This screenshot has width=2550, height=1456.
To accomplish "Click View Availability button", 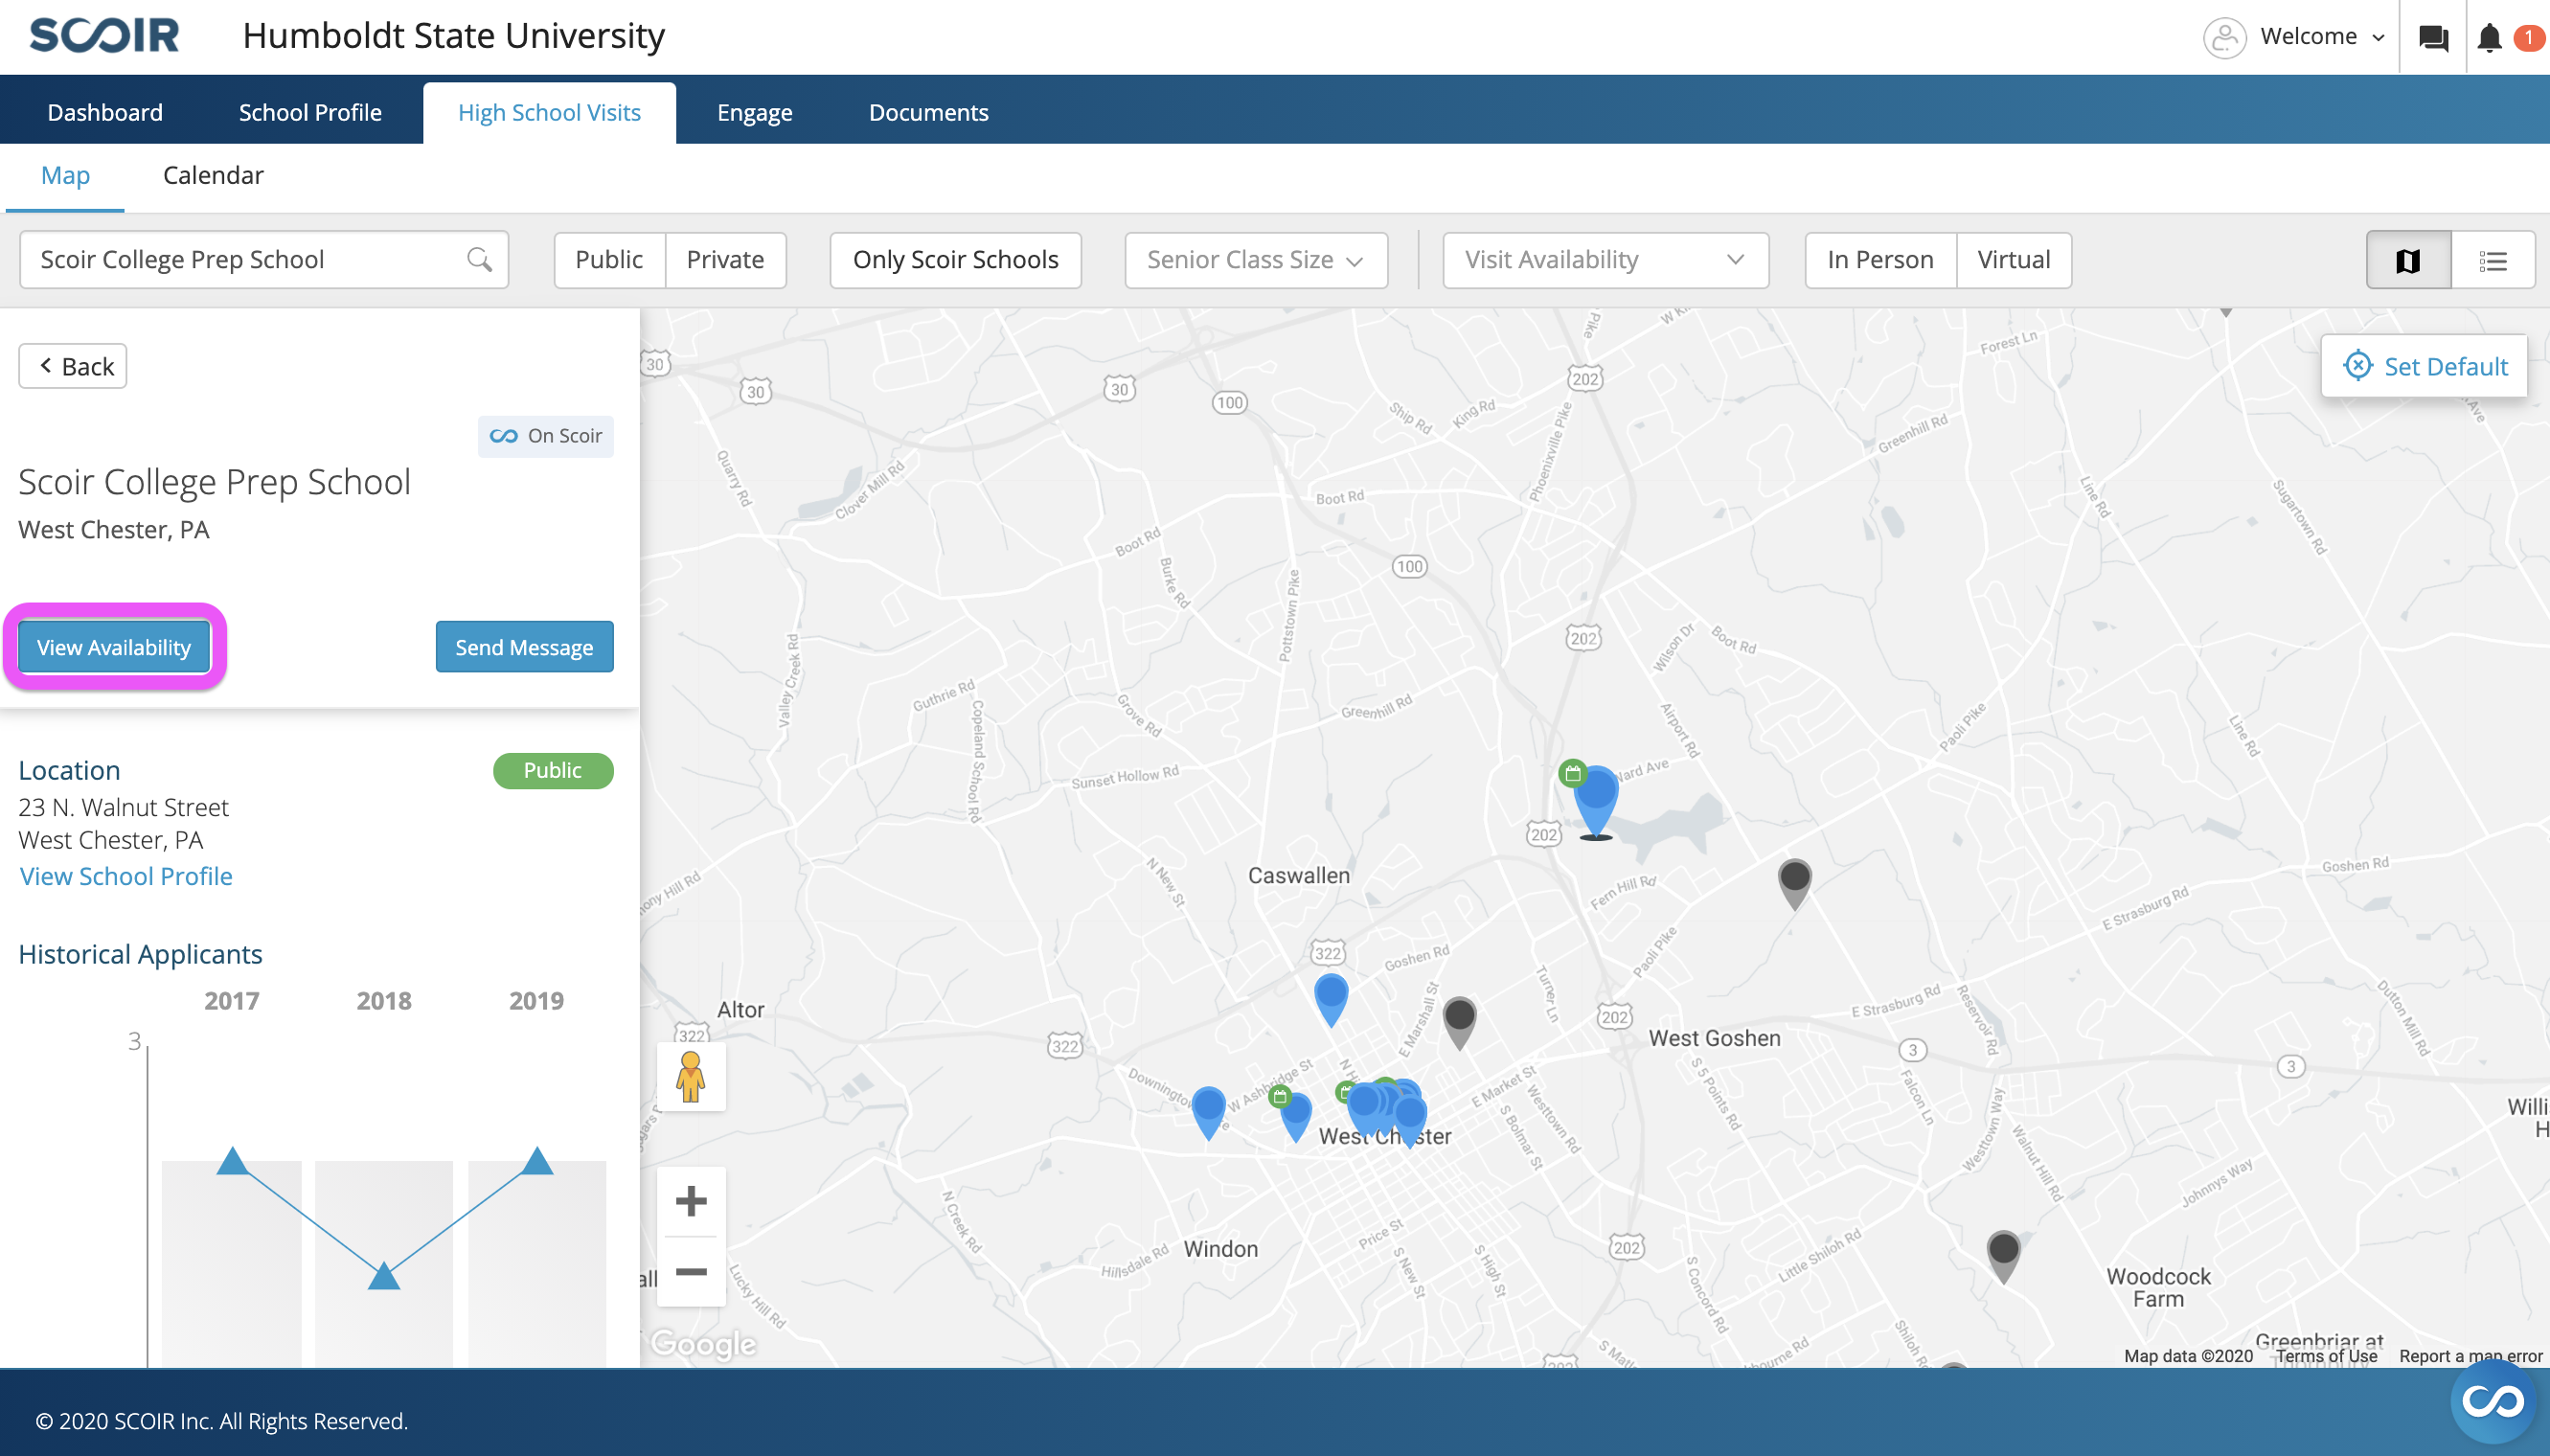I will 114,647.
